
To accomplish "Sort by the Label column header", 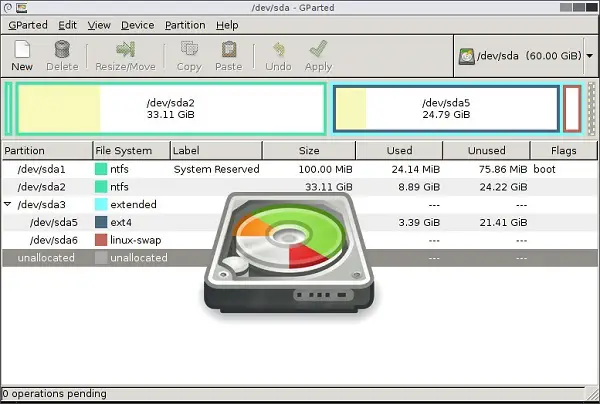I will point(216,150).
